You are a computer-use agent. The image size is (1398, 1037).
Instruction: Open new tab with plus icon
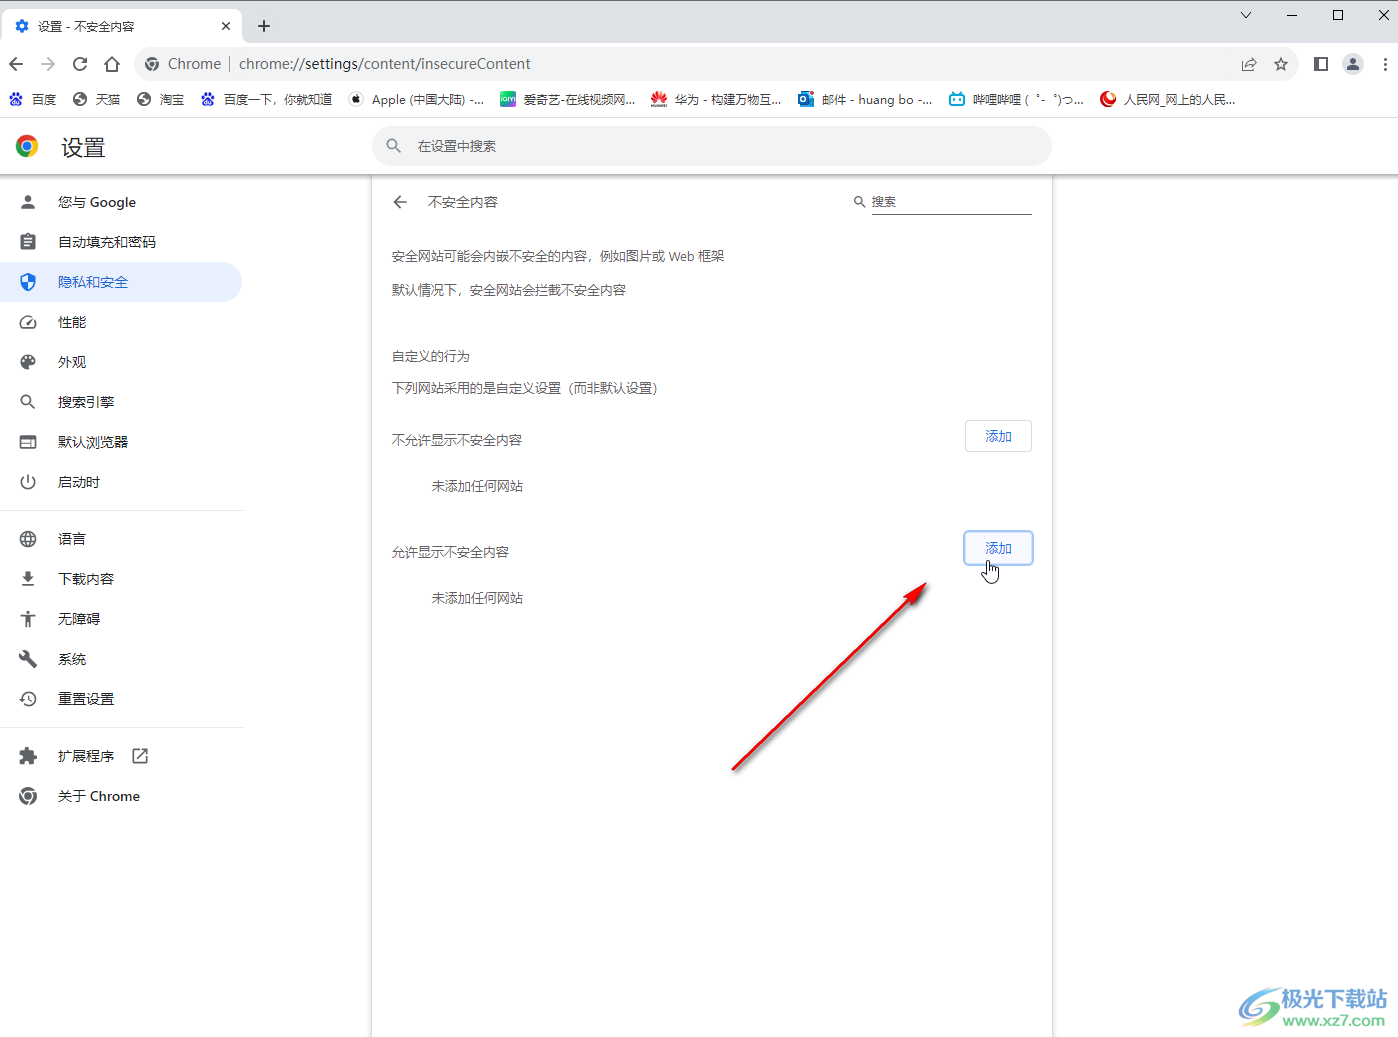(264, 26)
